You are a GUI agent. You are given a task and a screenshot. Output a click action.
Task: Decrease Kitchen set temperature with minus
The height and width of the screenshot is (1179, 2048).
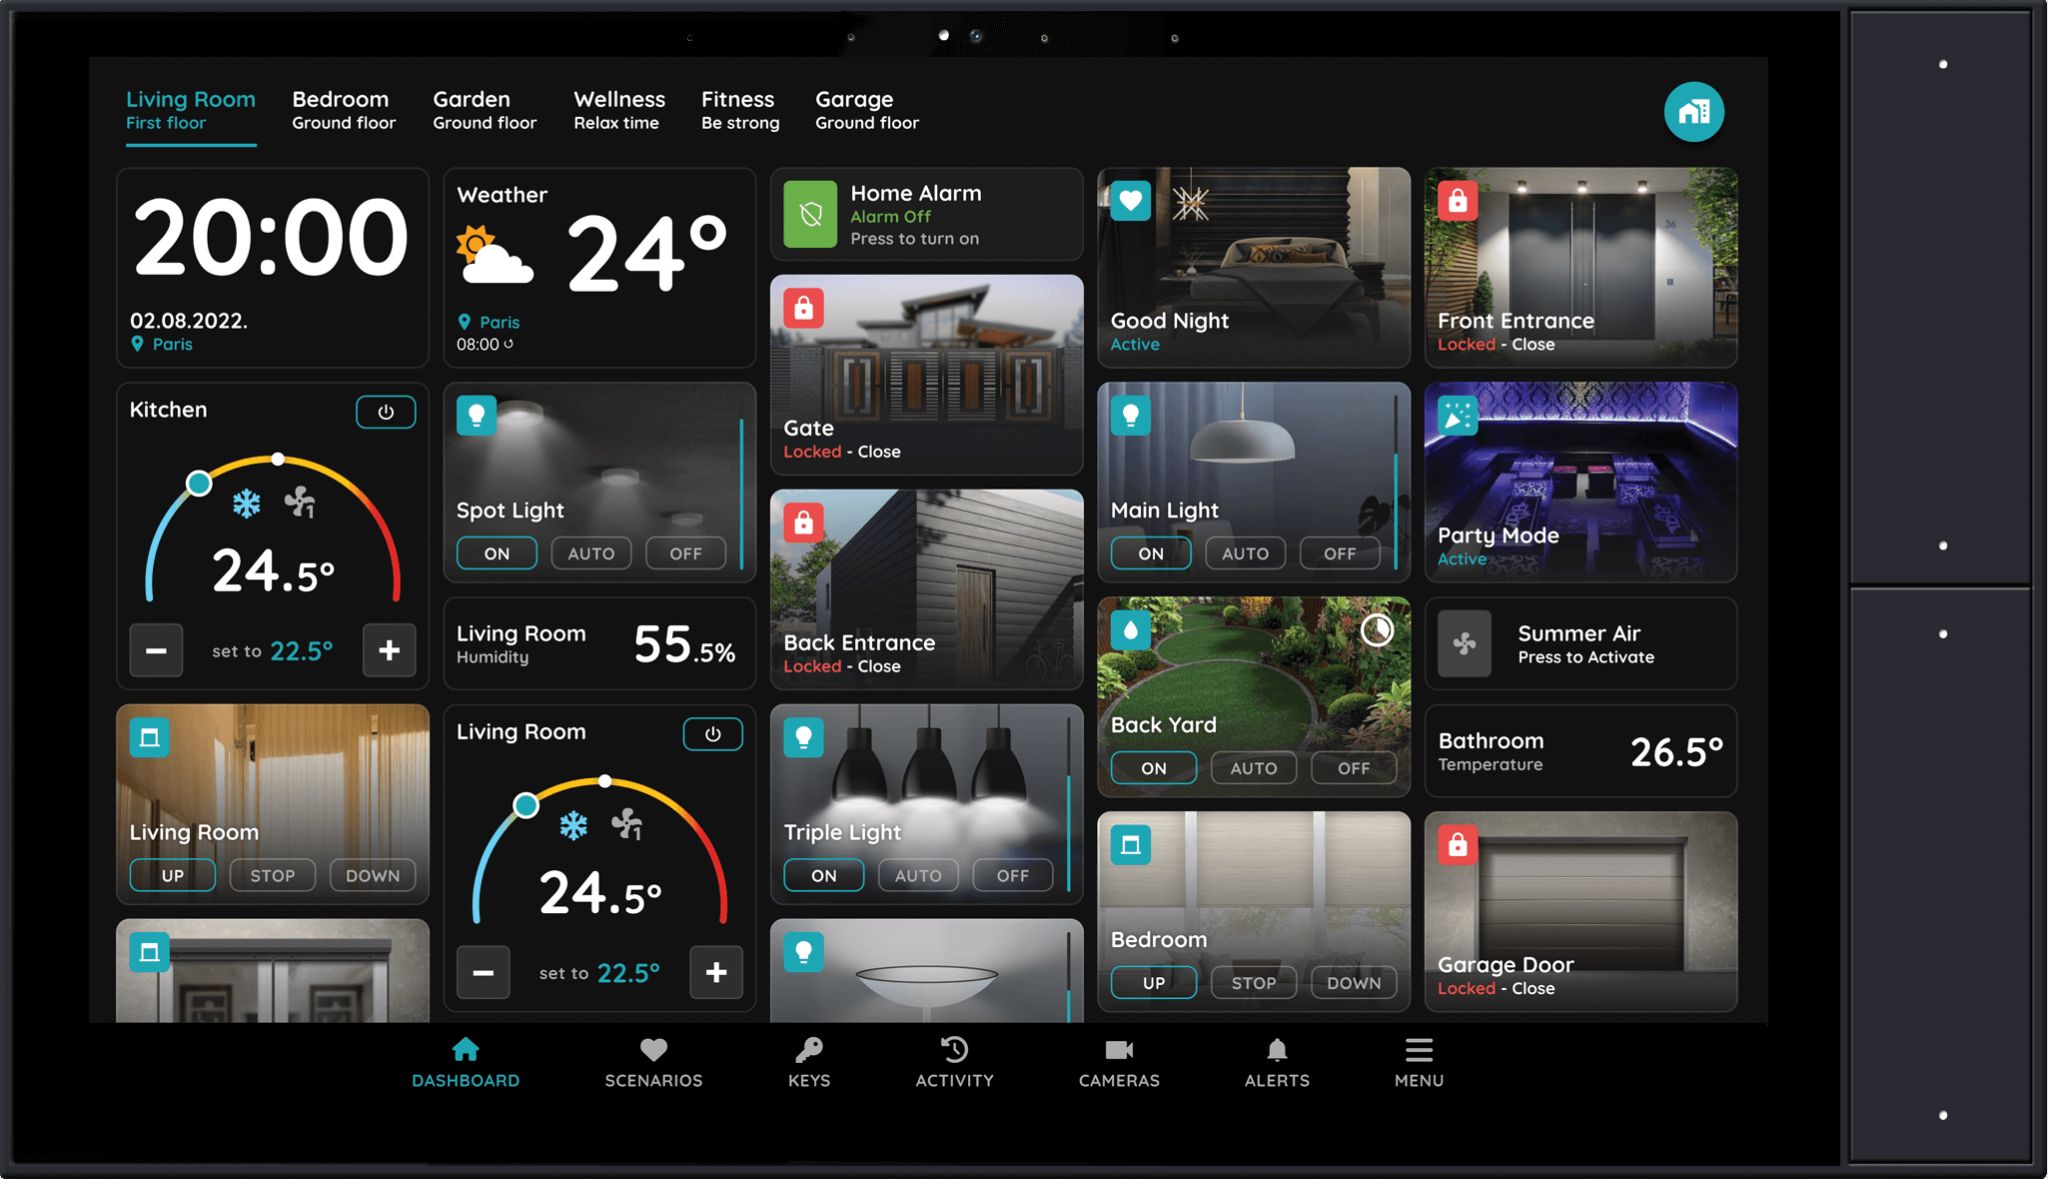pos(156,650)
